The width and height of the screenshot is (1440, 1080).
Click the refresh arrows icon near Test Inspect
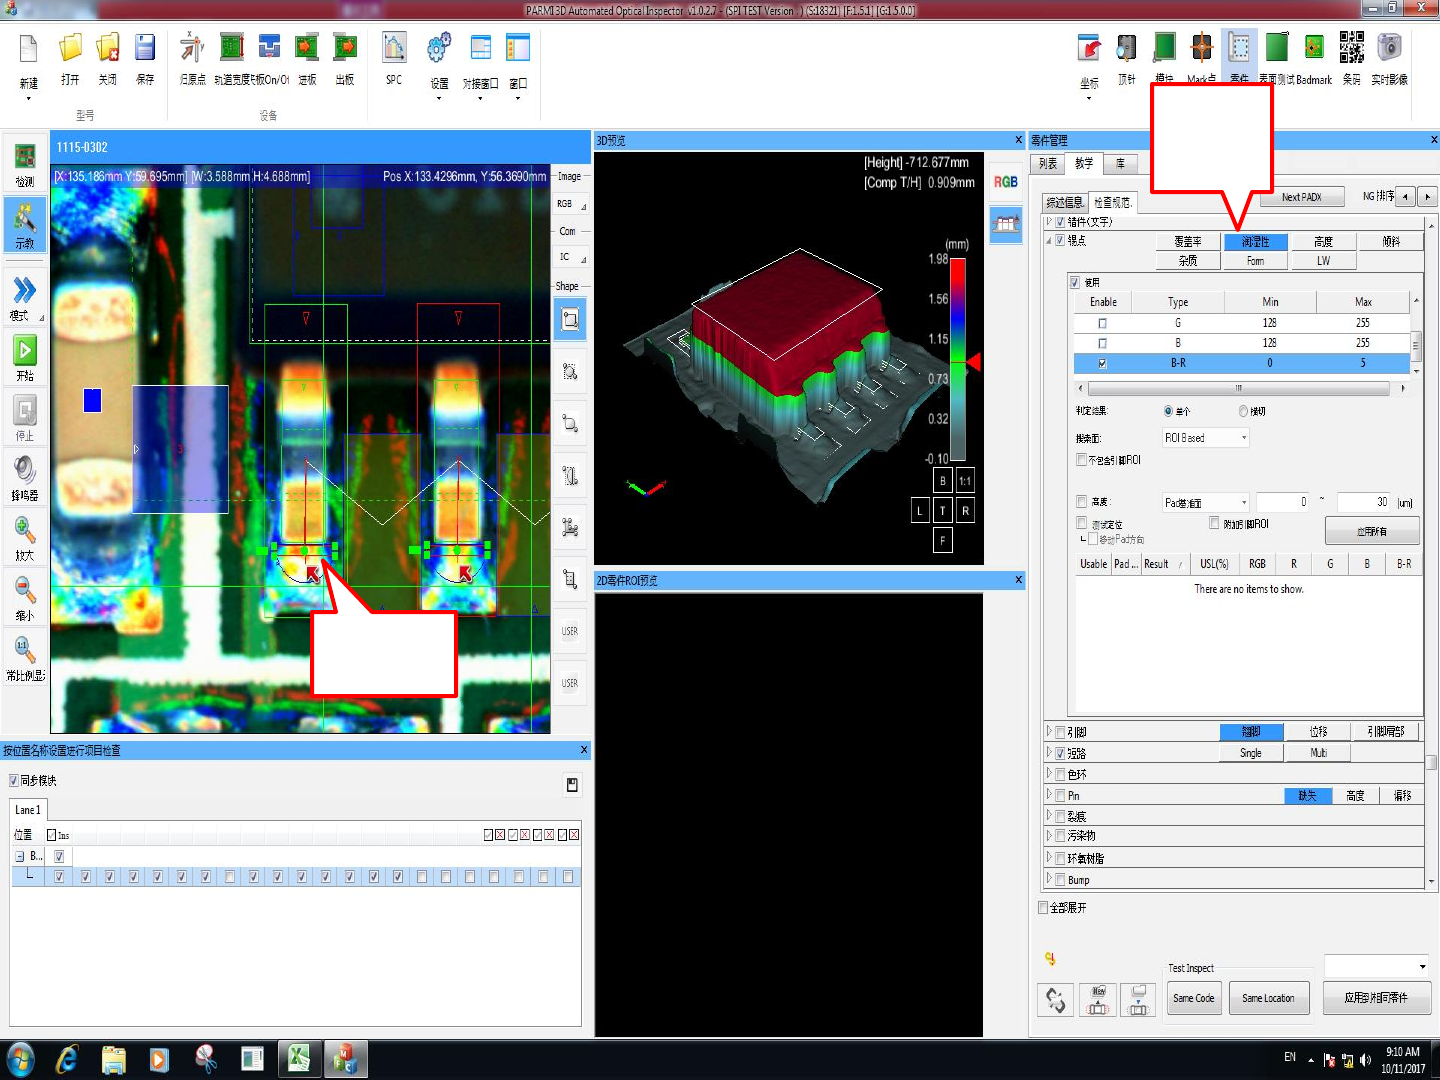click(1056, 998)
